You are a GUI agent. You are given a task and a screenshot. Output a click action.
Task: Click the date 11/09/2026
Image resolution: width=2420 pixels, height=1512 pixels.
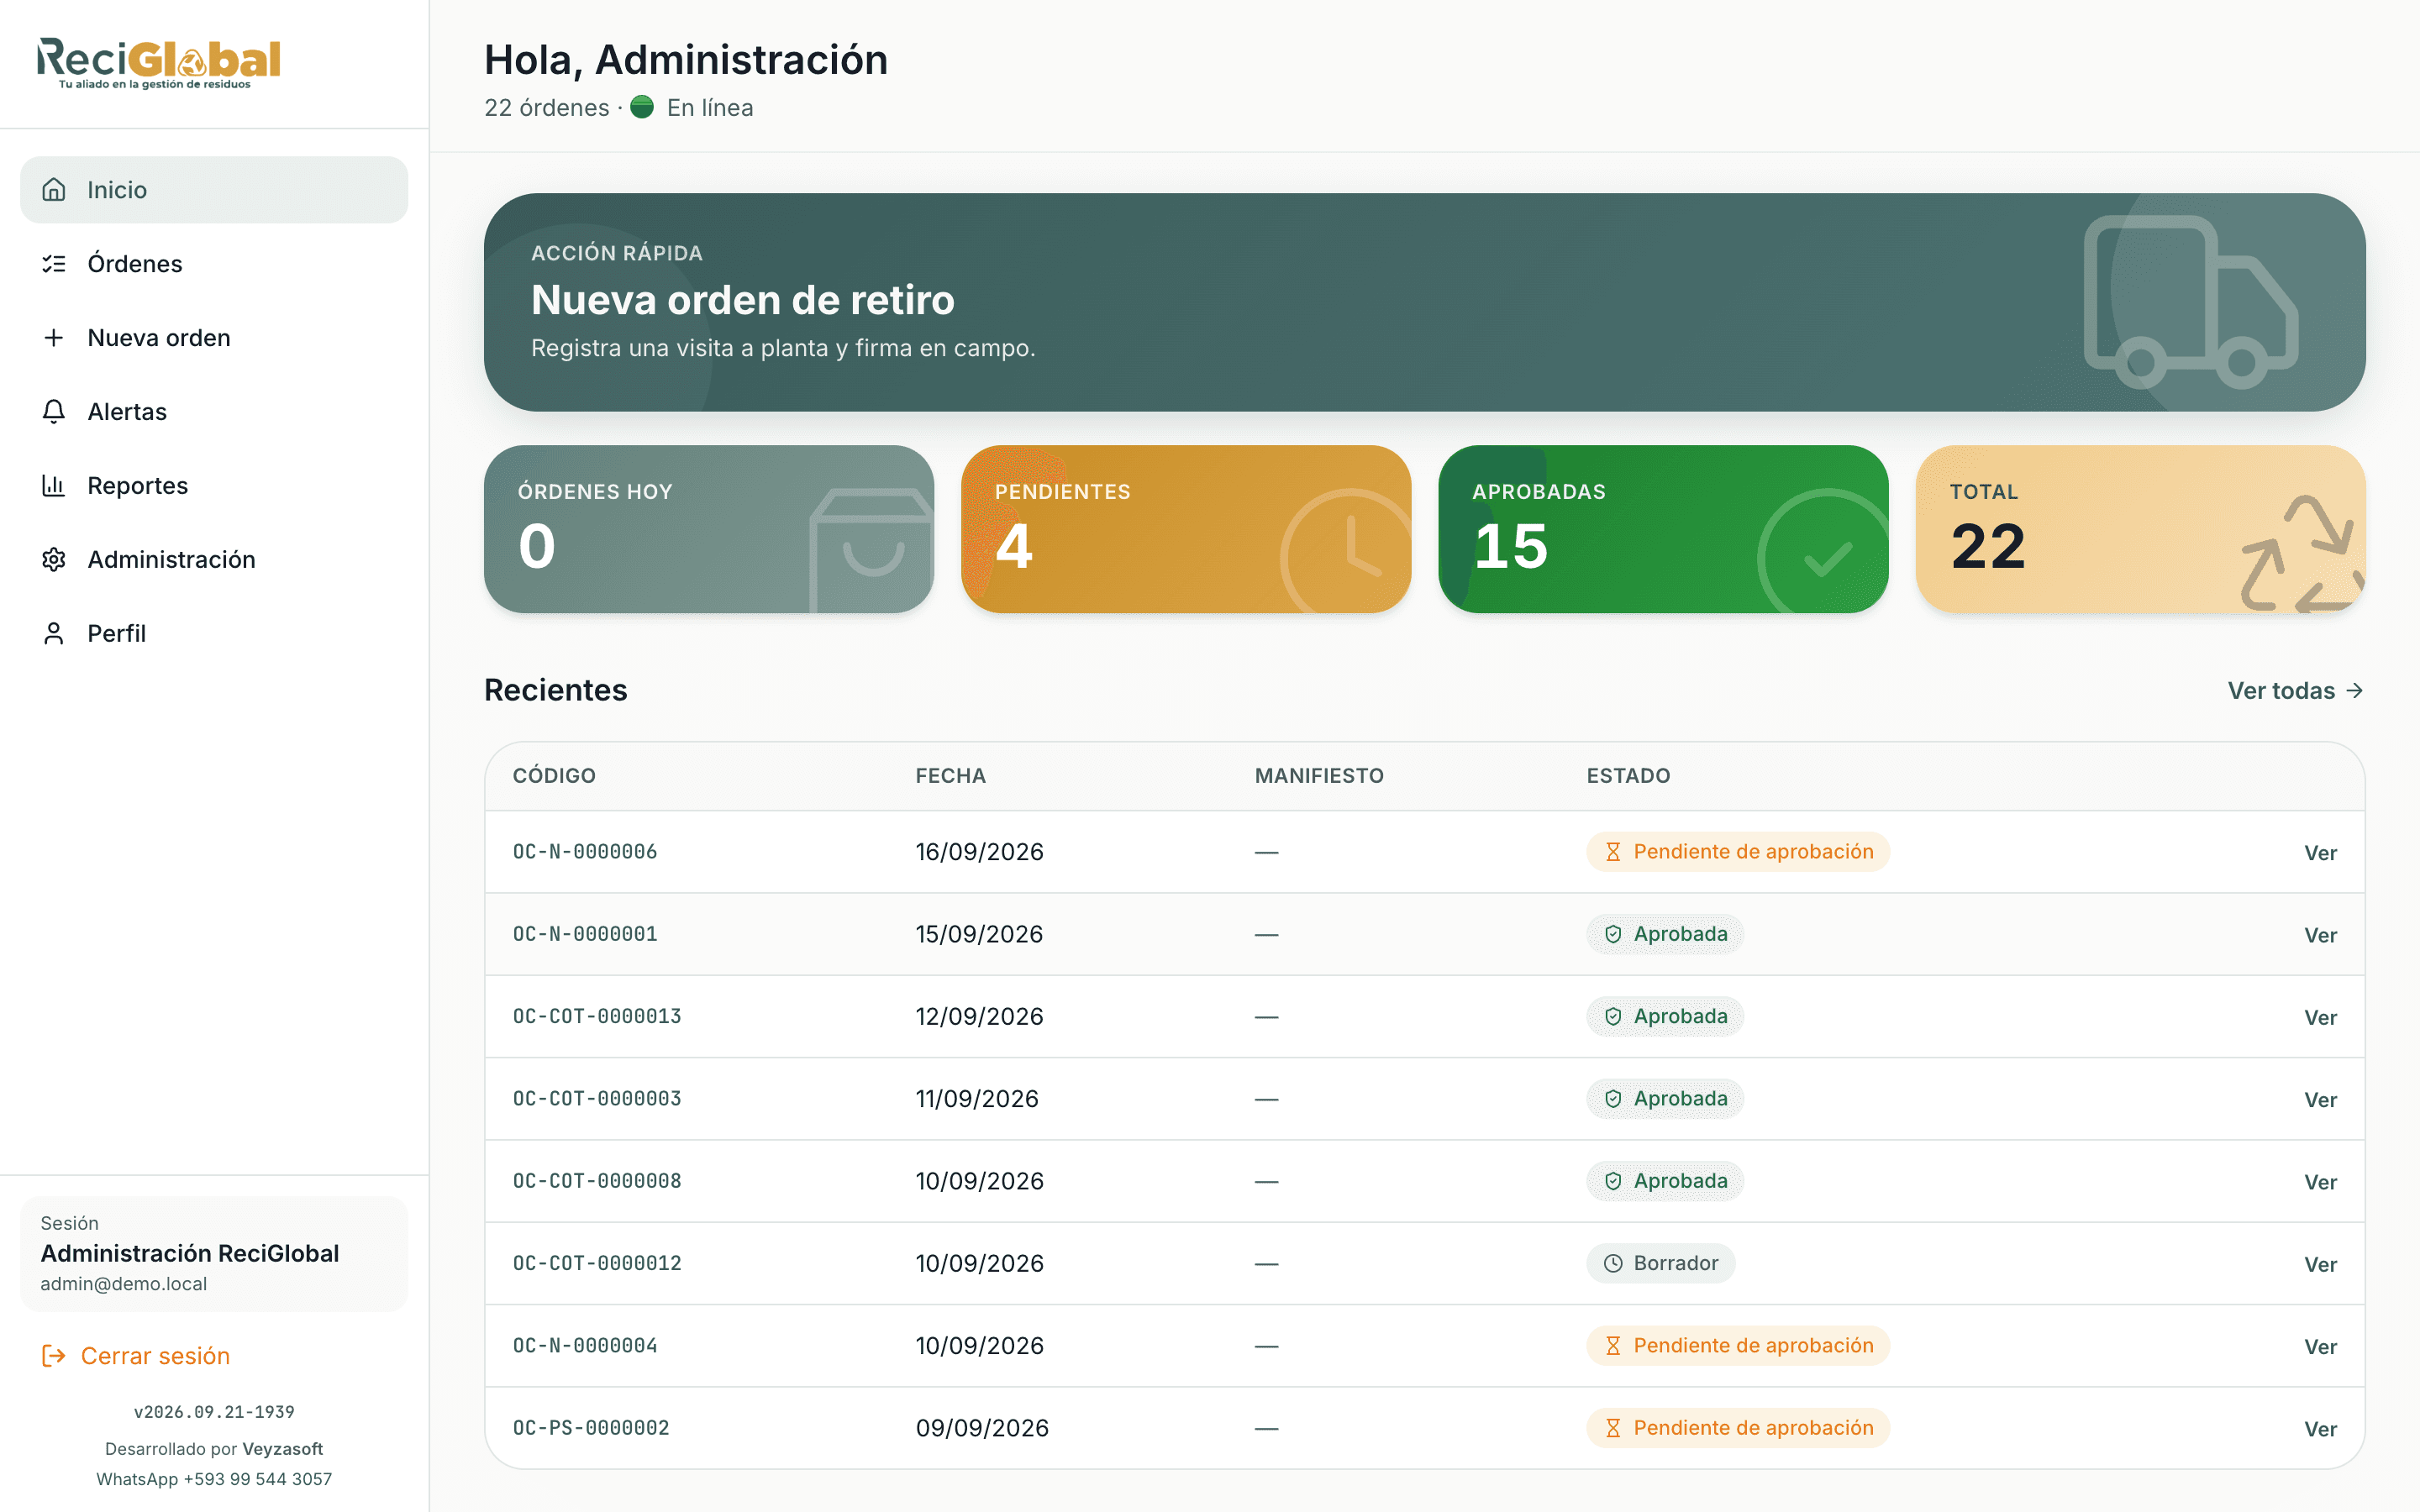point(977,1099)
